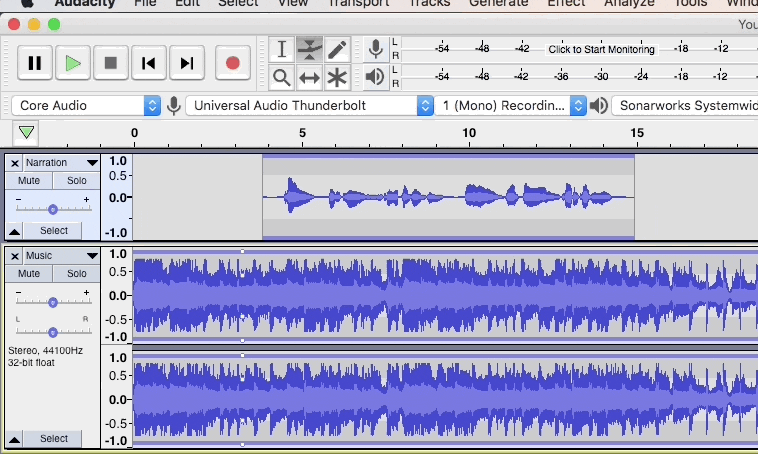Click the red Record button
This screenshot has height=454, width=758.
(x=232, y=63)
